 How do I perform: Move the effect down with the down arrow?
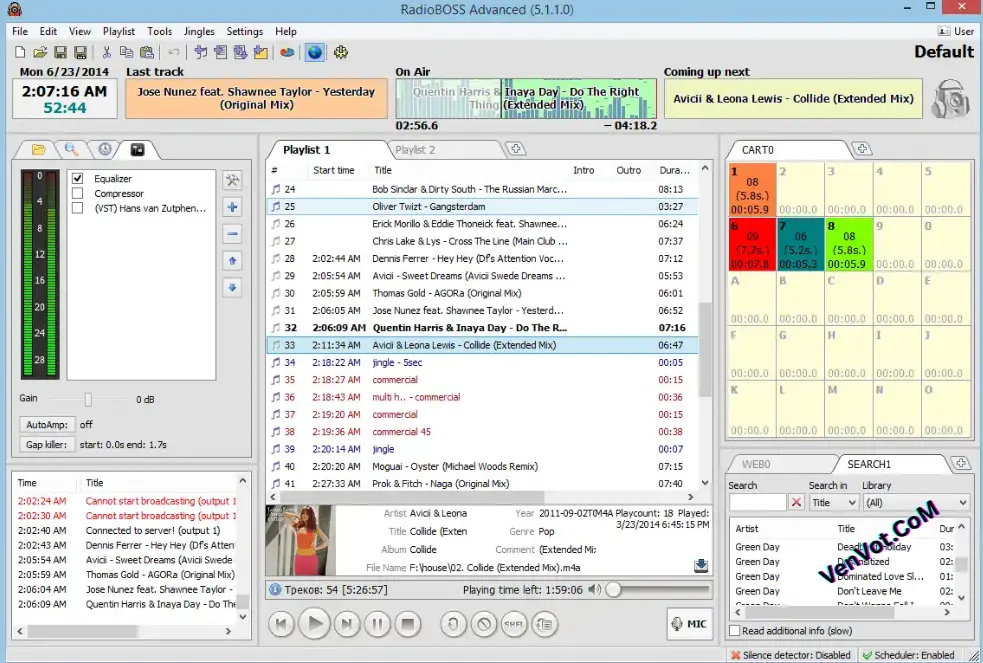coord(232,288)
